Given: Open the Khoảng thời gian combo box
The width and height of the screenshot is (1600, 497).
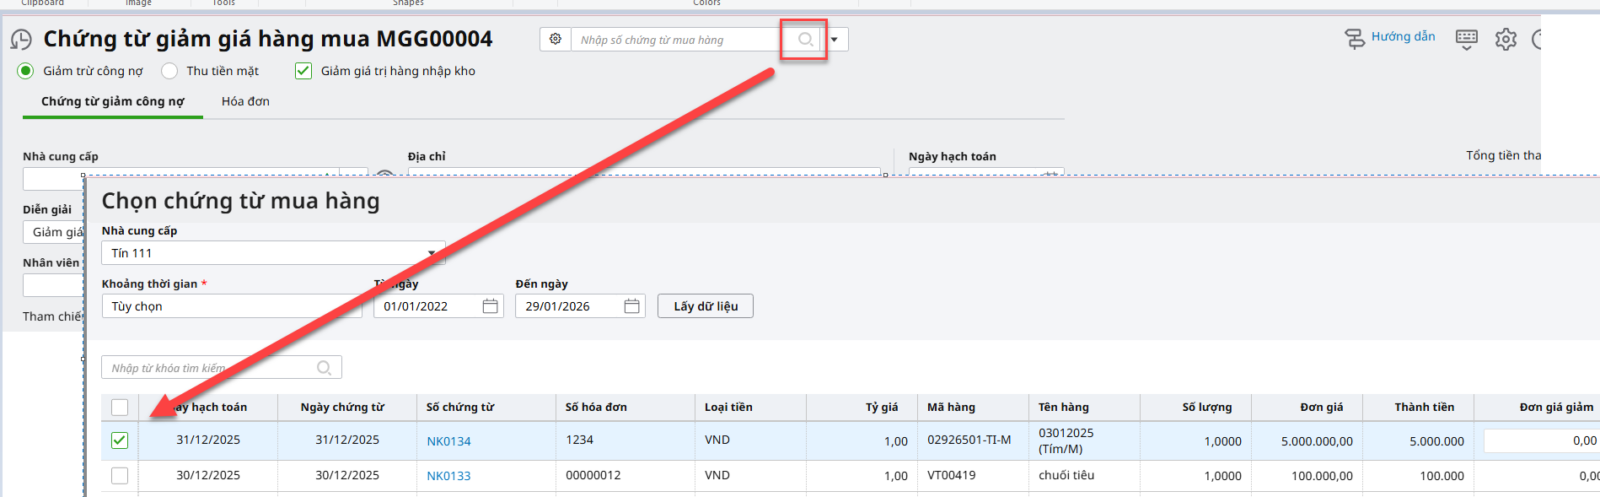Looking at the screenshot, I should pyautogui.click(x=230, y=306).
